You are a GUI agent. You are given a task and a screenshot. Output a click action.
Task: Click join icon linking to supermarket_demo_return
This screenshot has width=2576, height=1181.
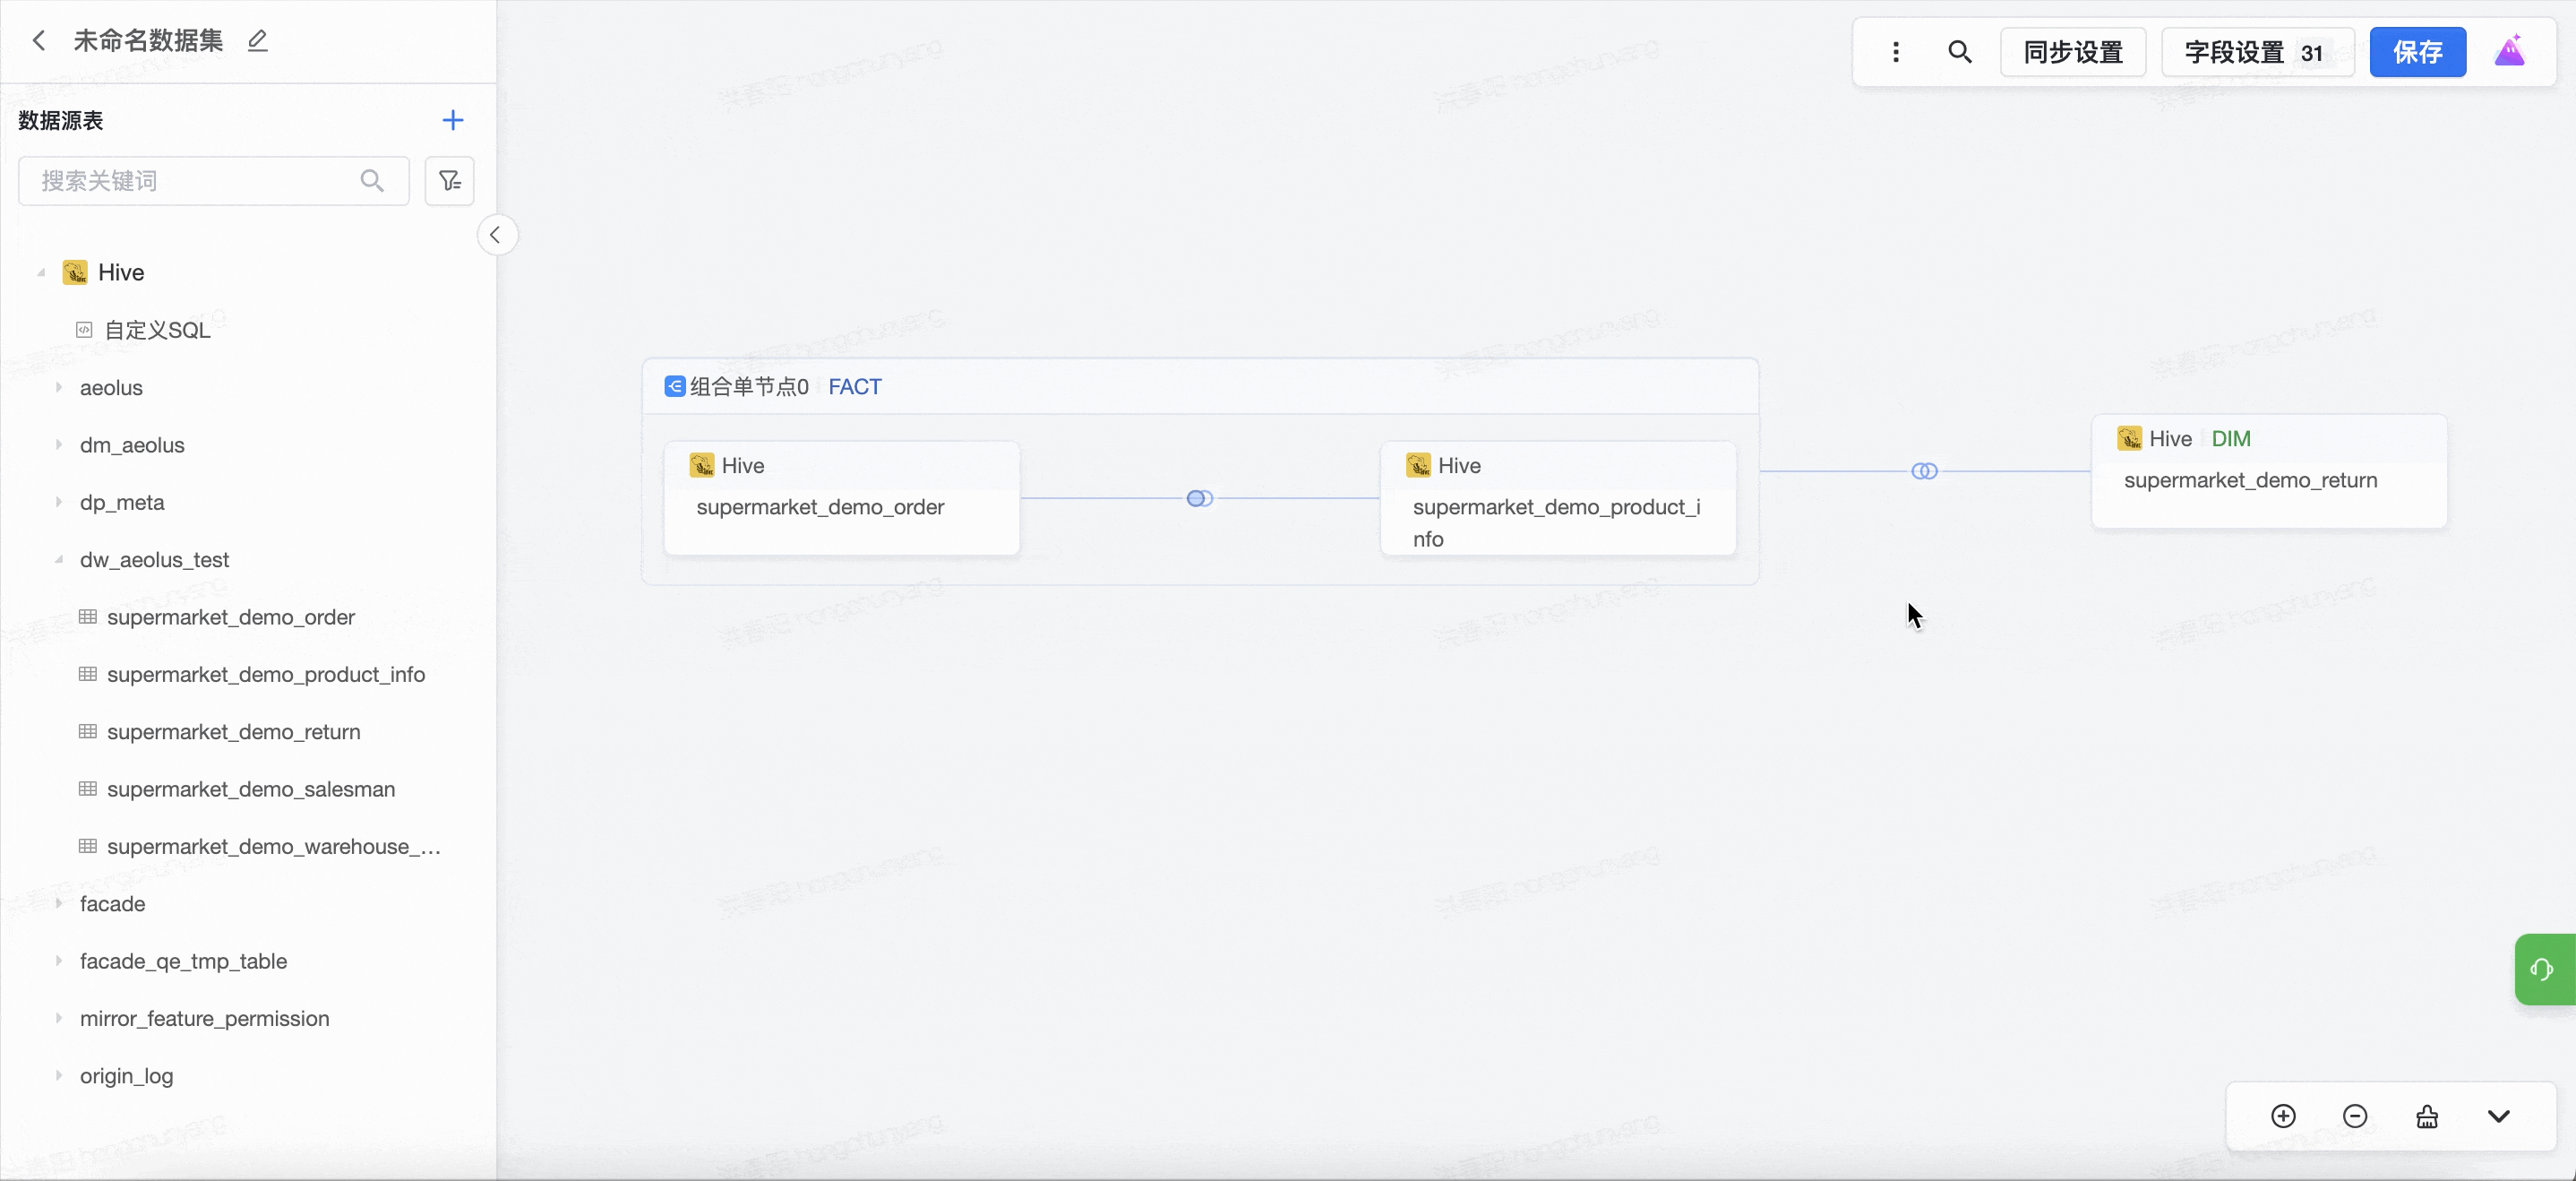click(1924, 471)
